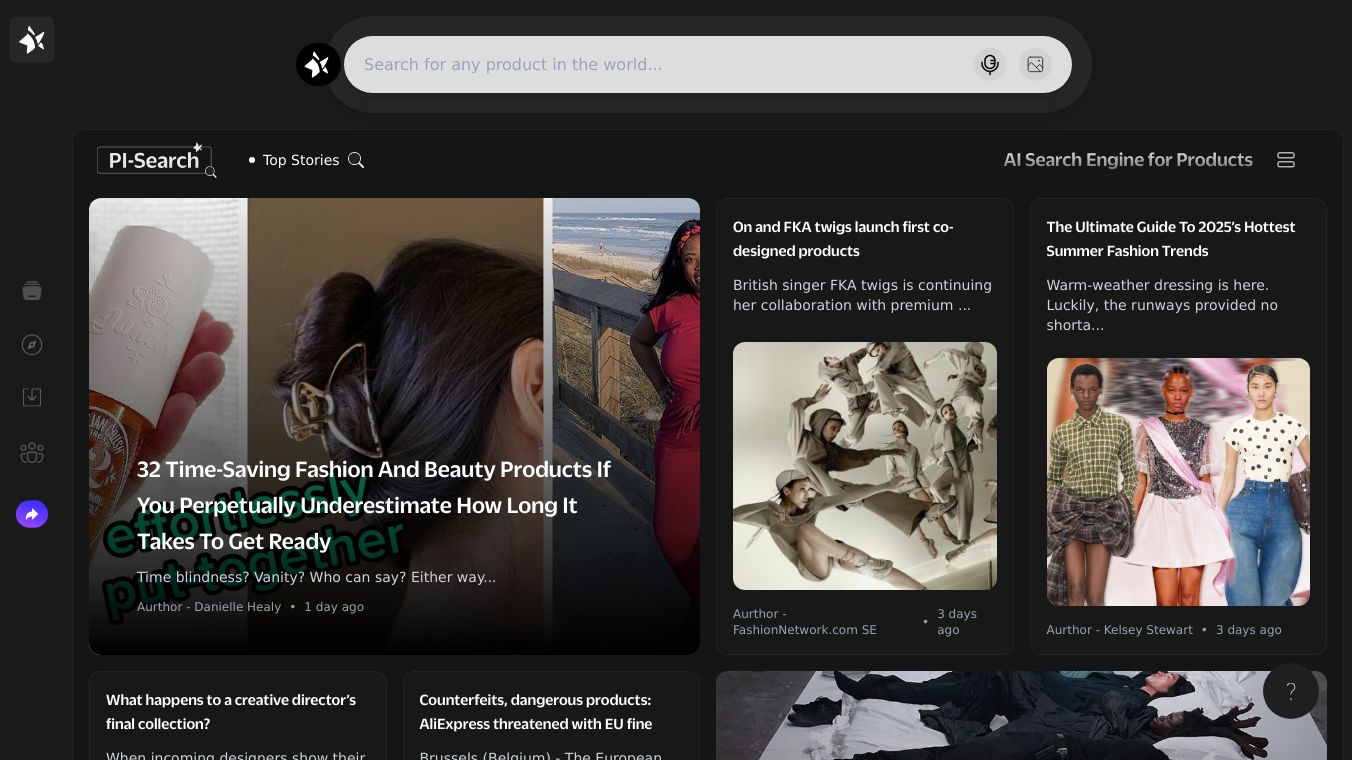
Task: Click the magnifier icon beside Top Stories
Action: [356, 160]
